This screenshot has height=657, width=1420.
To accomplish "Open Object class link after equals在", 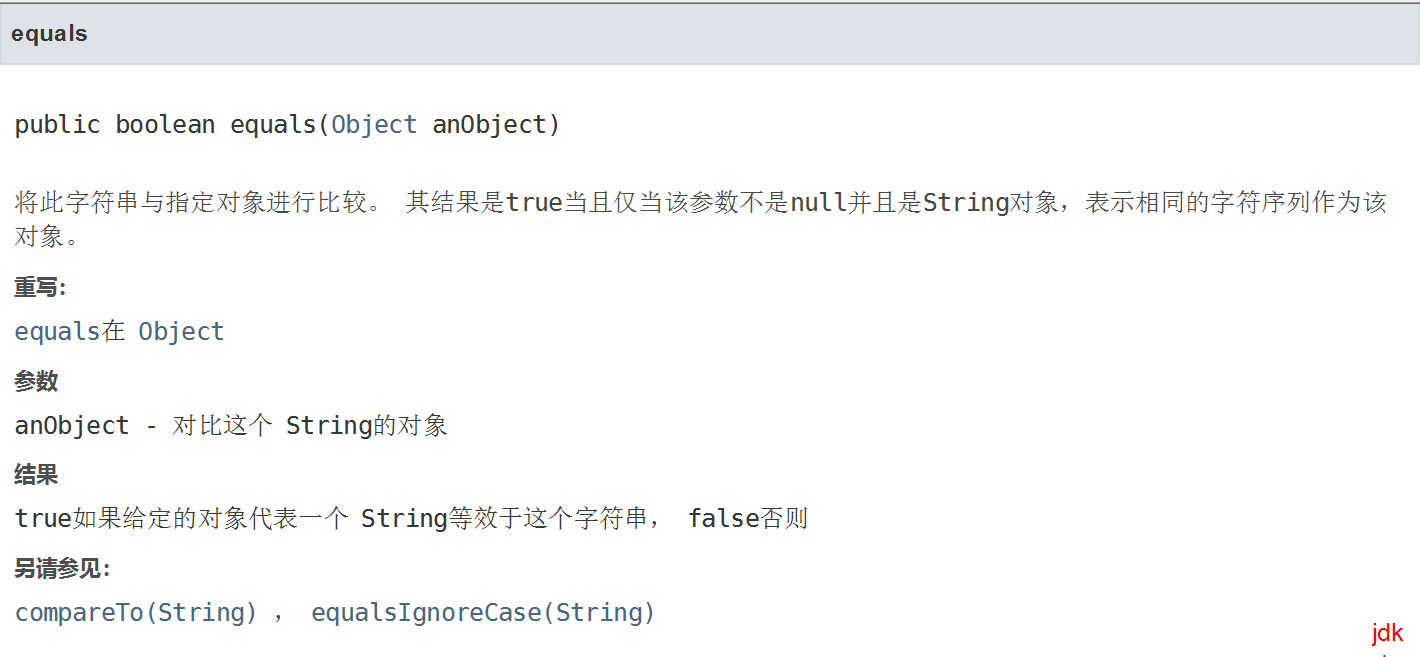I will (181, 332).
